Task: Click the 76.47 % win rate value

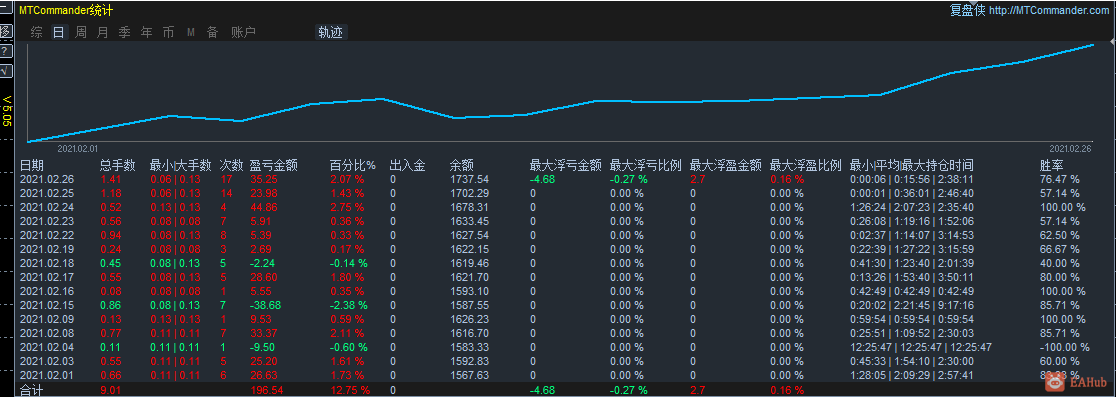Action: (1060, 179)
